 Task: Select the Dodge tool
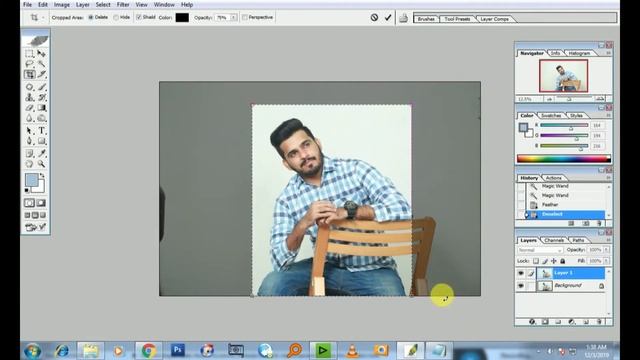(41, 118)
